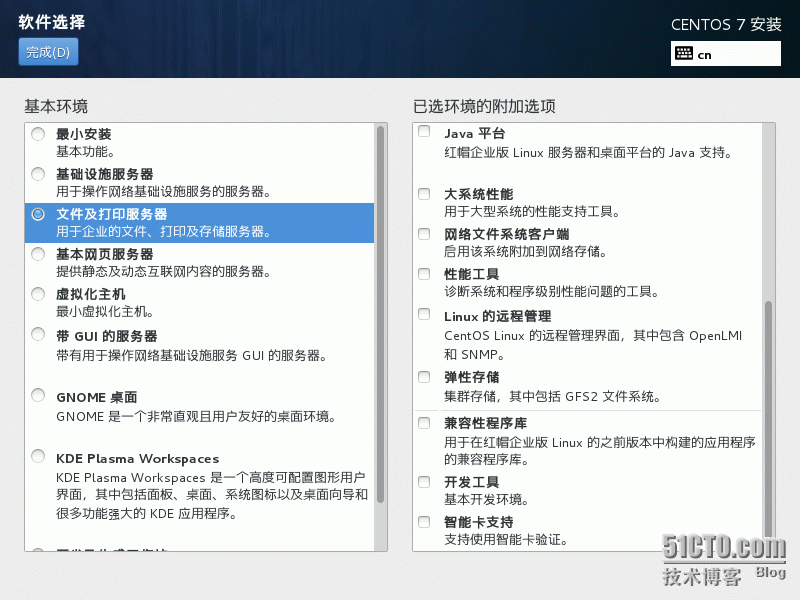Image resolution: width=800 pixels, height=600 pixels.
Task: Click the 基本开发环境。 description text
Action: [486, 499]
